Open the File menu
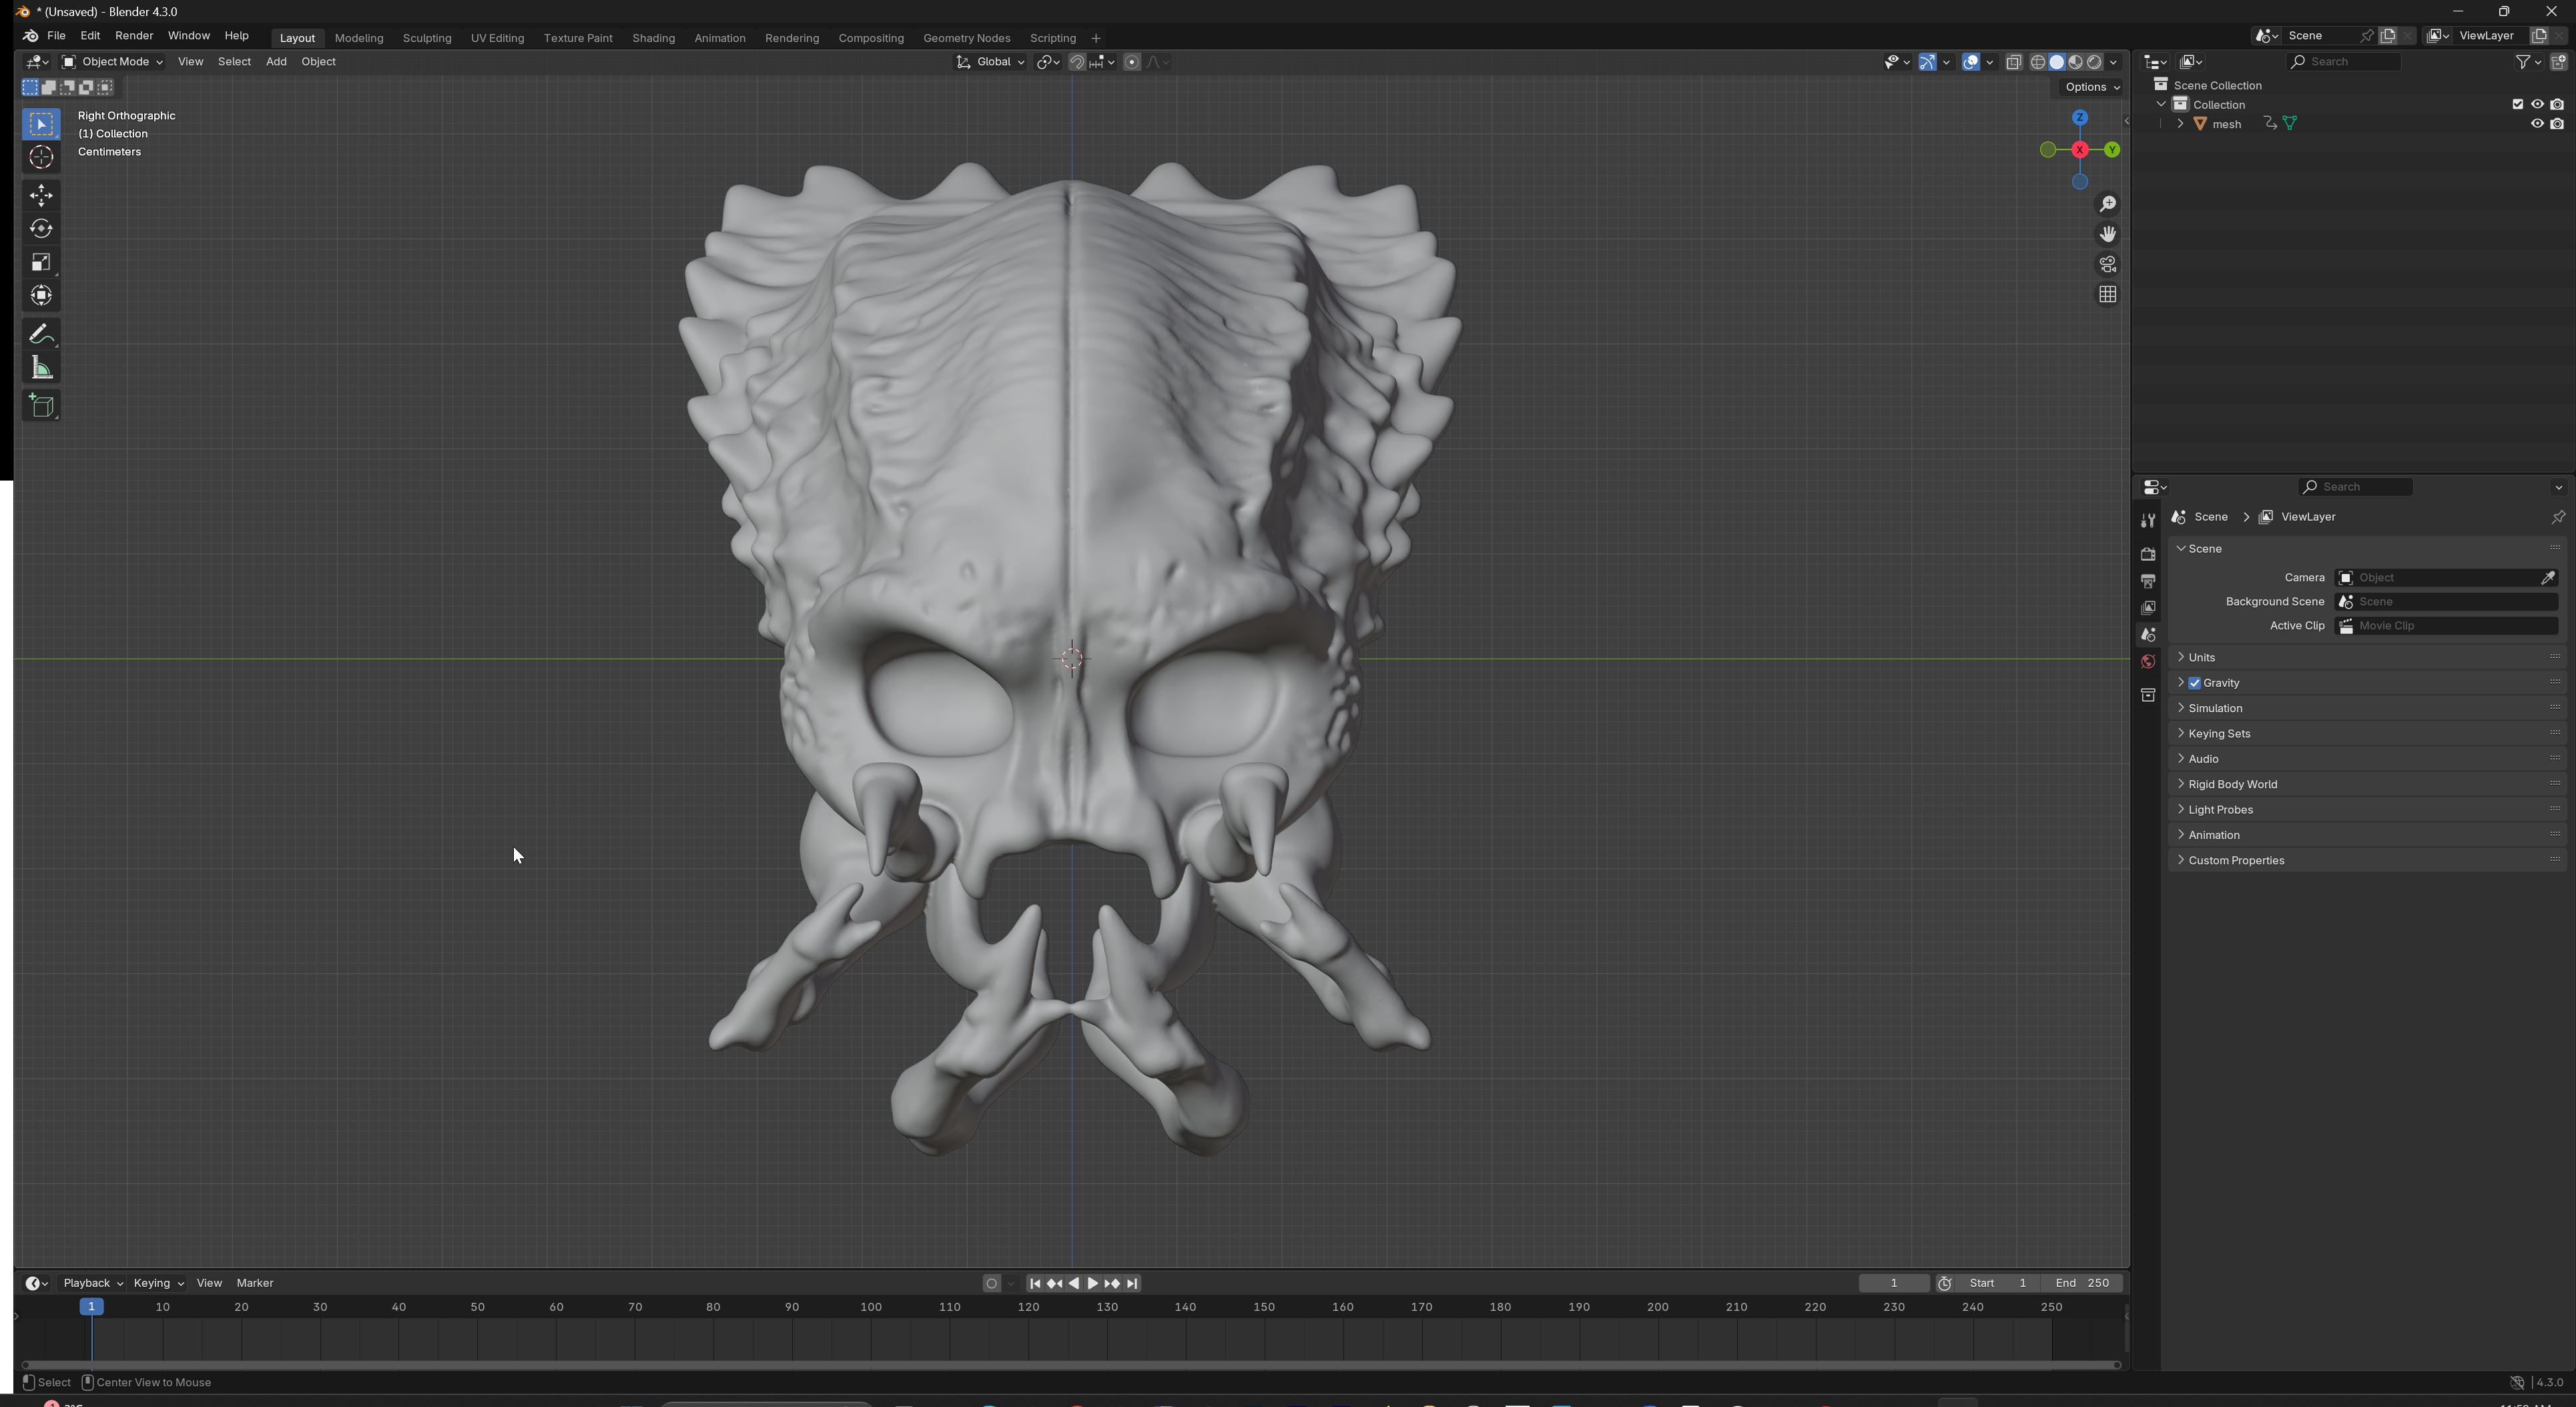This screenshot has width=2576, height=1407. [56, 36]
